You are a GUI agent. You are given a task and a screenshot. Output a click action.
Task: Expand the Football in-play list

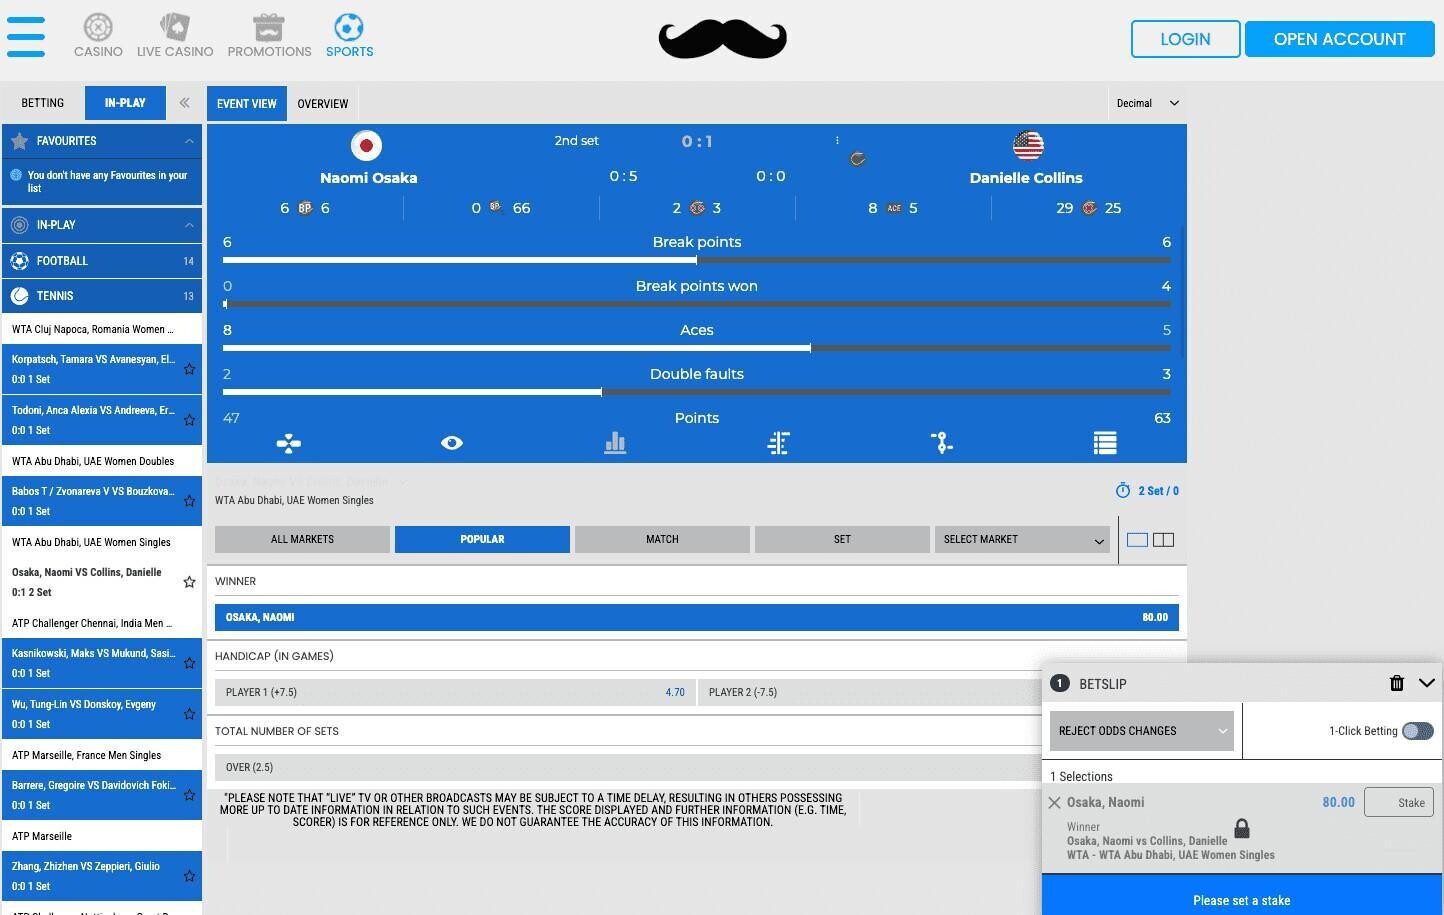tap(102, 261)
